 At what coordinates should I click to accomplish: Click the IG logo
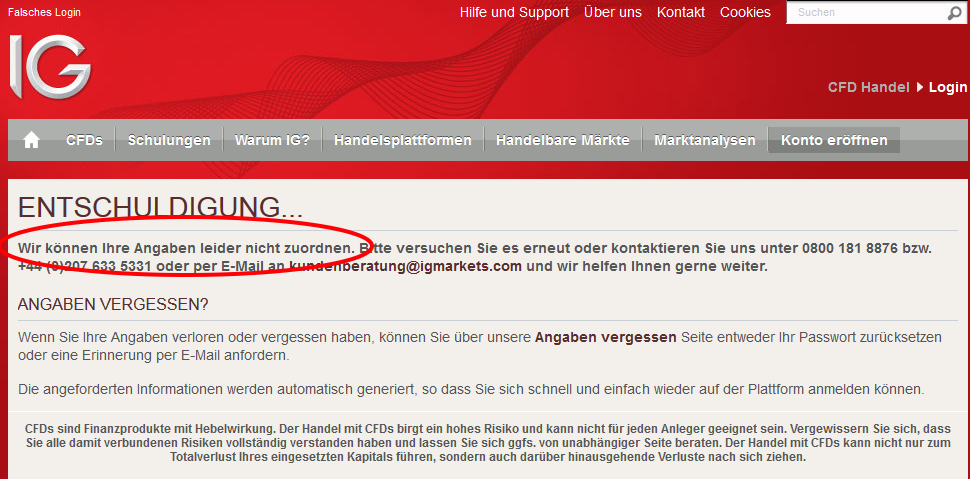click(50, 66)
